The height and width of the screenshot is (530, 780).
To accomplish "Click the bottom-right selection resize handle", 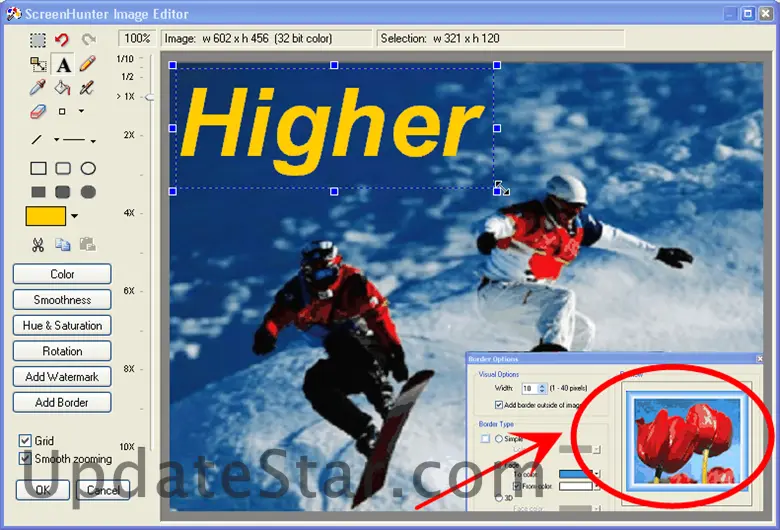I will 496,191.
